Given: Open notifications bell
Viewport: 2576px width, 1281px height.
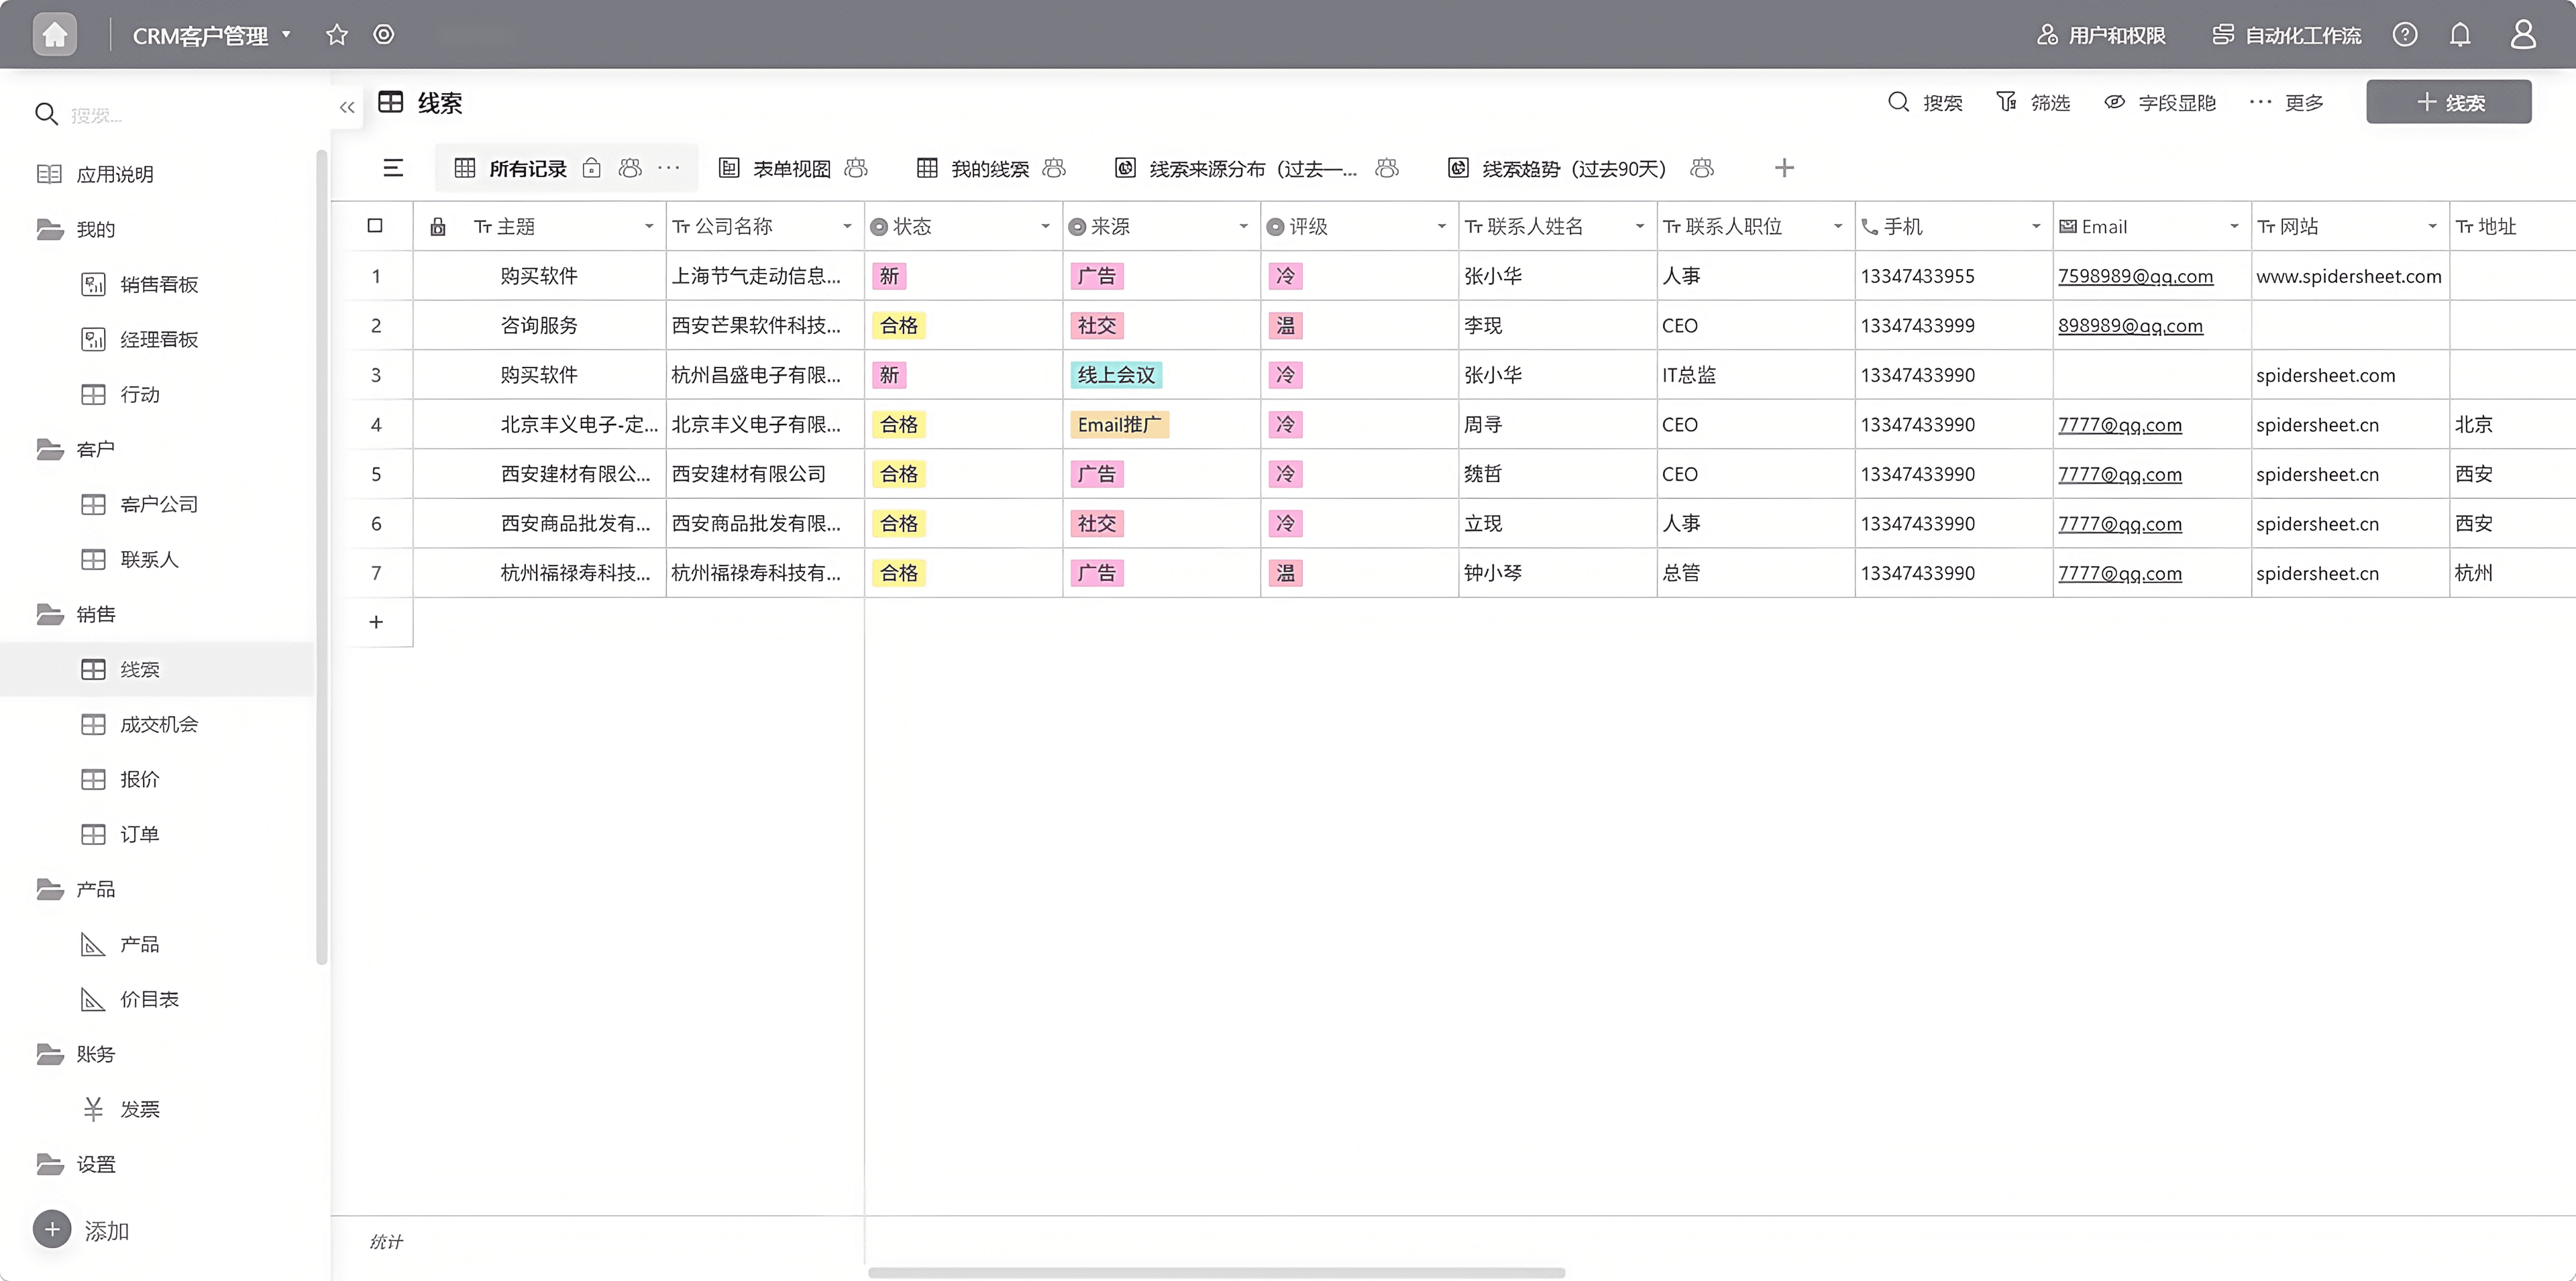Looking at the screenshot, I should 2460,35.
